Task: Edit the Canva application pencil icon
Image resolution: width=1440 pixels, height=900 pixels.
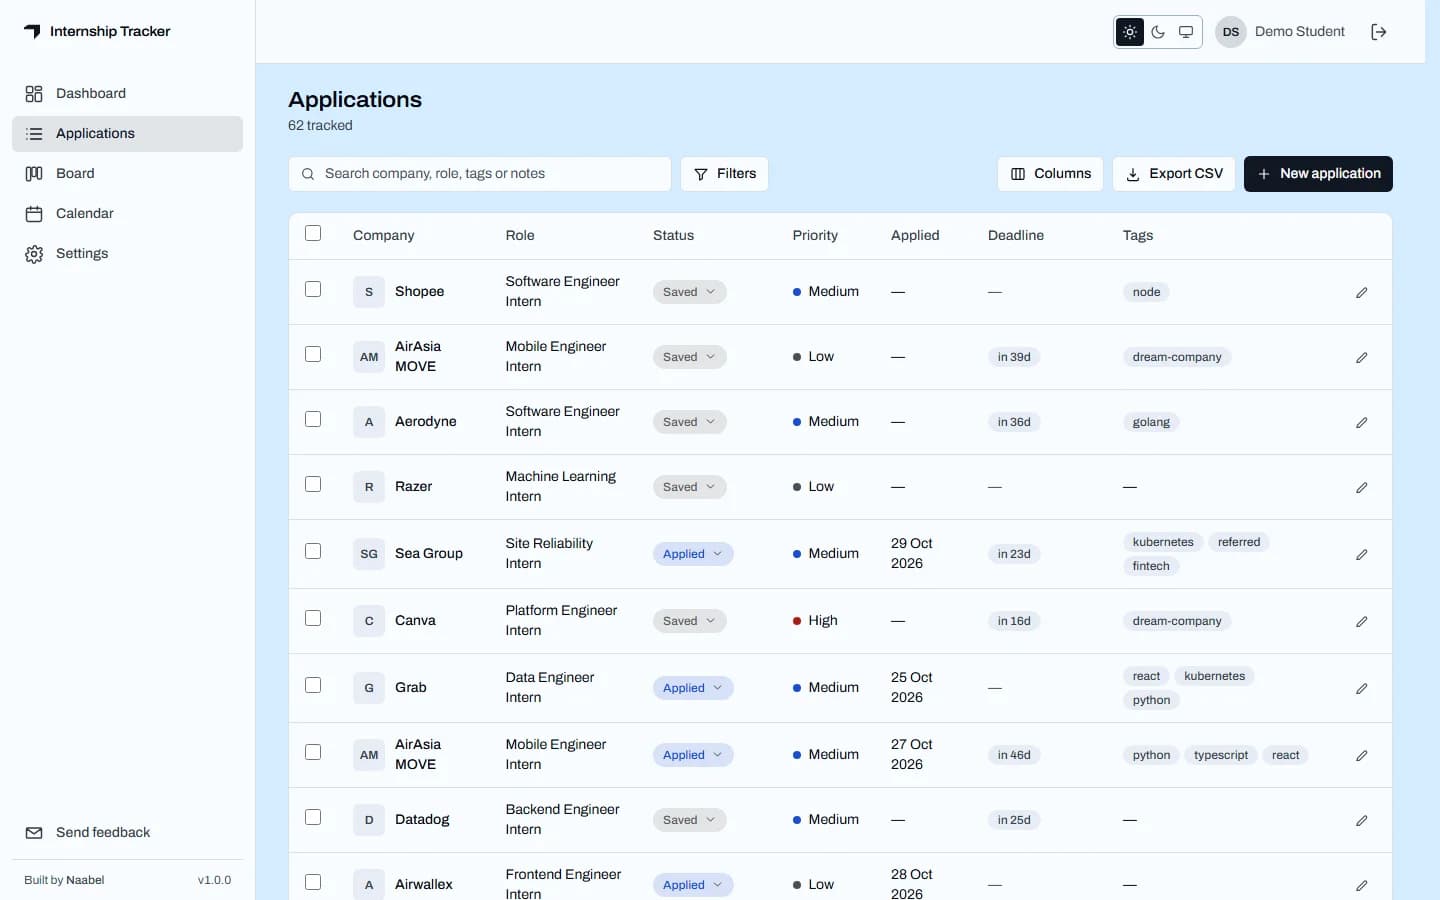Action: [x=1362, y=622]
